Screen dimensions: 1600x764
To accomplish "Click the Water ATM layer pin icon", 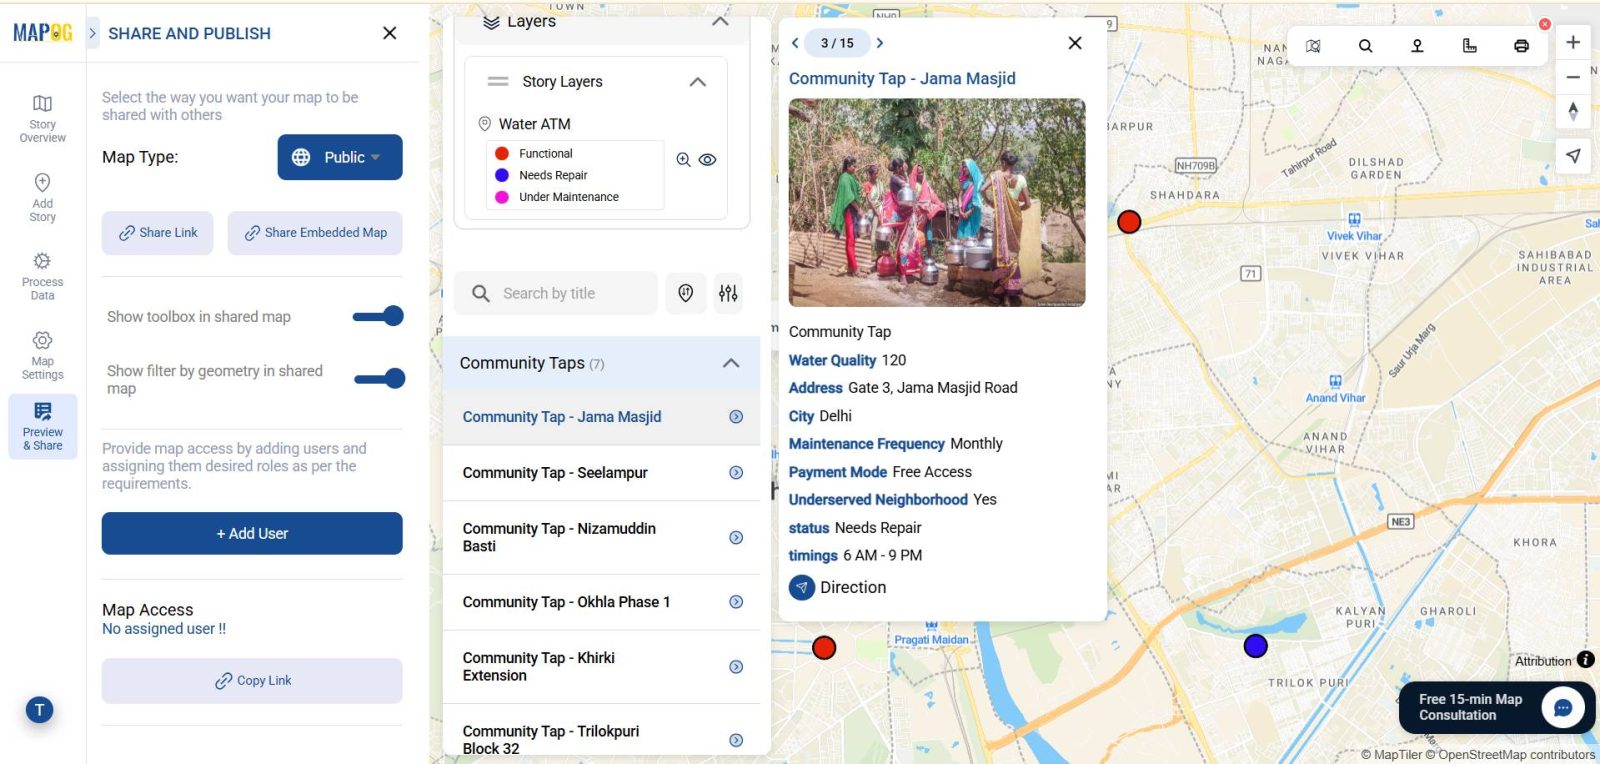I will coord(484,124).
